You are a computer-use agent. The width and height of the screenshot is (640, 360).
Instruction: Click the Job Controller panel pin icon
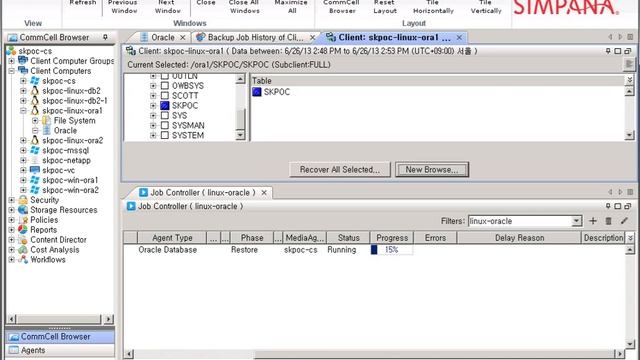point(608,206)
